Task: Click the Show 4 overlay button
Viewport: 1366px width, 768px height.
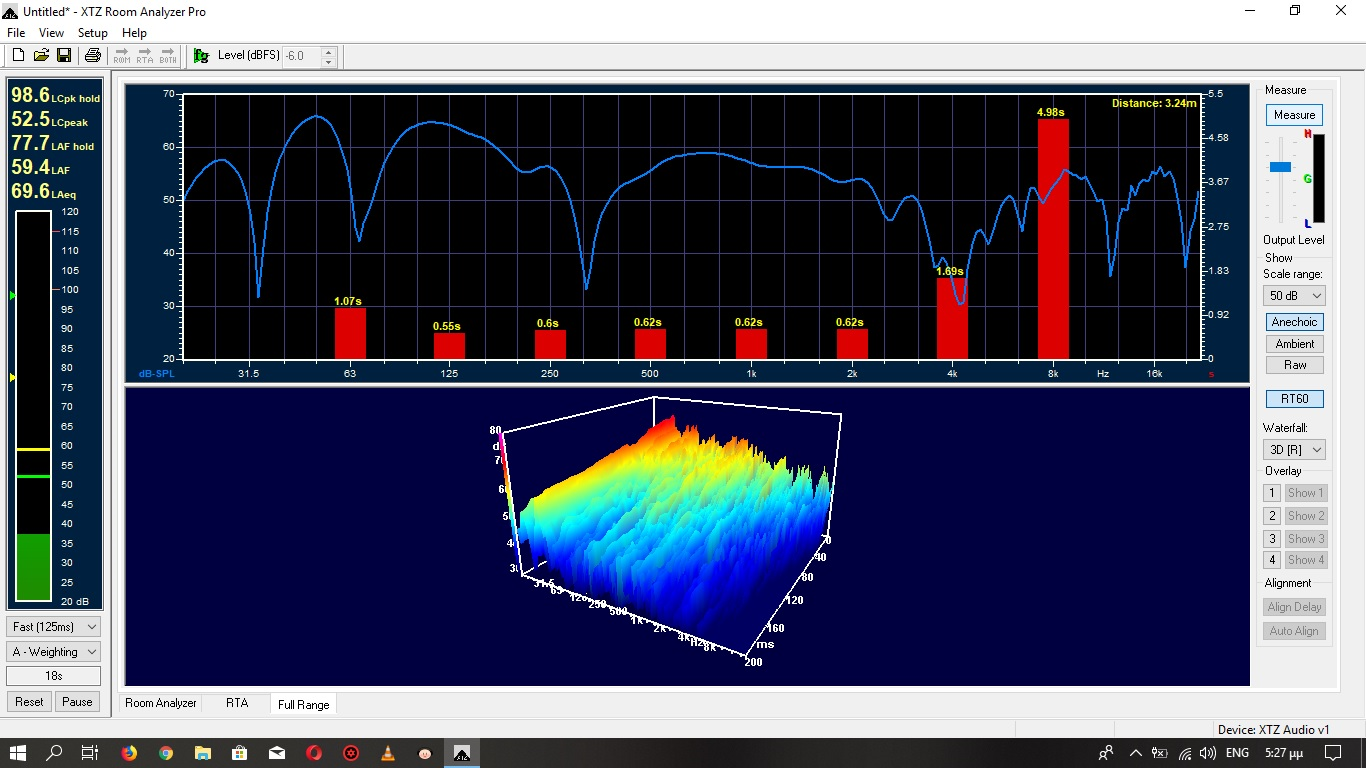Action: pyautogui.click(x=1305, y=560)
